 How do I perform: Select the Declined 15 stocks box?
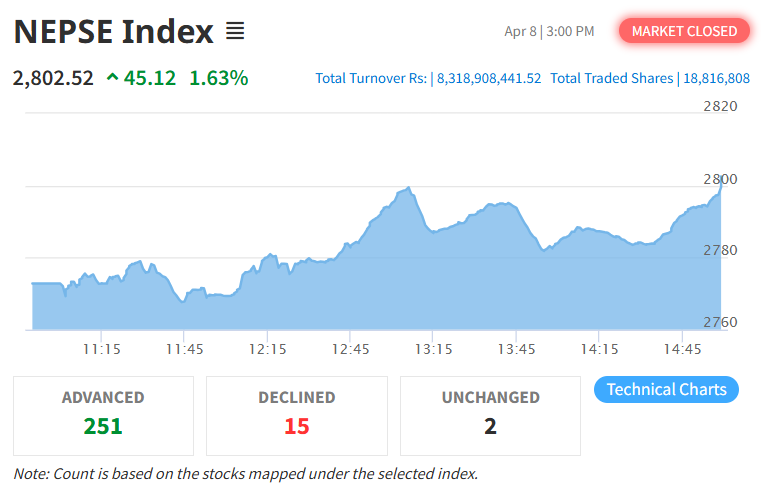pyautogui.click(x=296, y=415)
